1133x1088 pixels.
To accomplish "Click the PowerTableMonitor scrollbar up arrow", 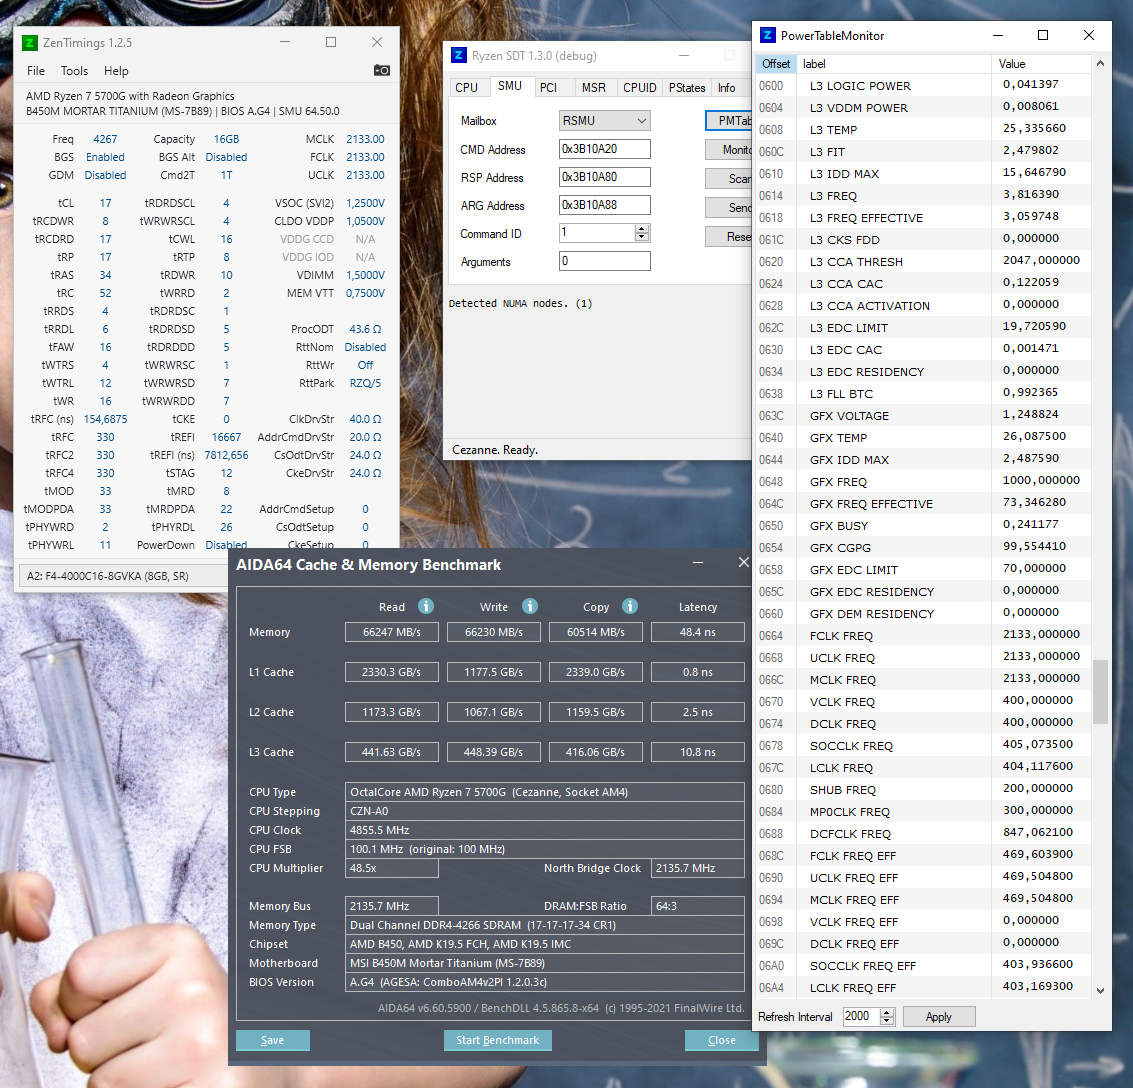I will pos(1100,64).
